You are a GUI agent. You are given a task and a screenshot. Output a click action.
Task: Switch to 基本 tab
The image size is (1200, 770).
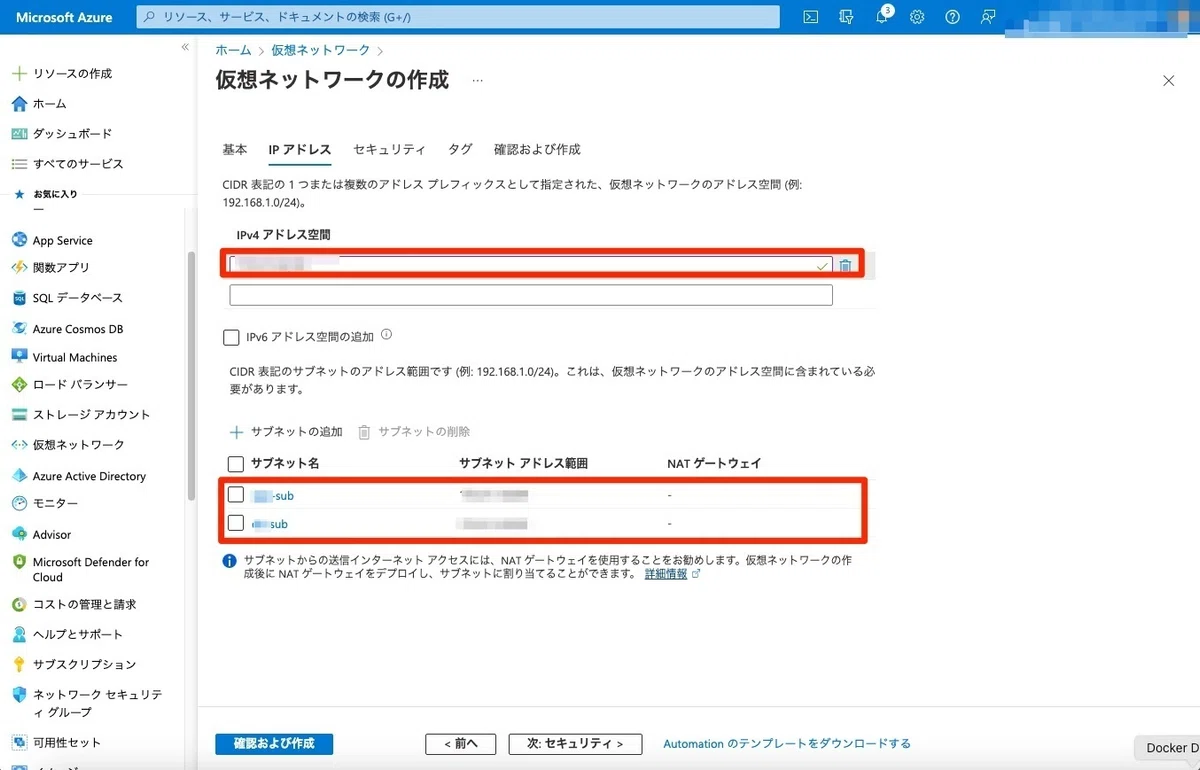pyautogui.click(x=235, y=149)
